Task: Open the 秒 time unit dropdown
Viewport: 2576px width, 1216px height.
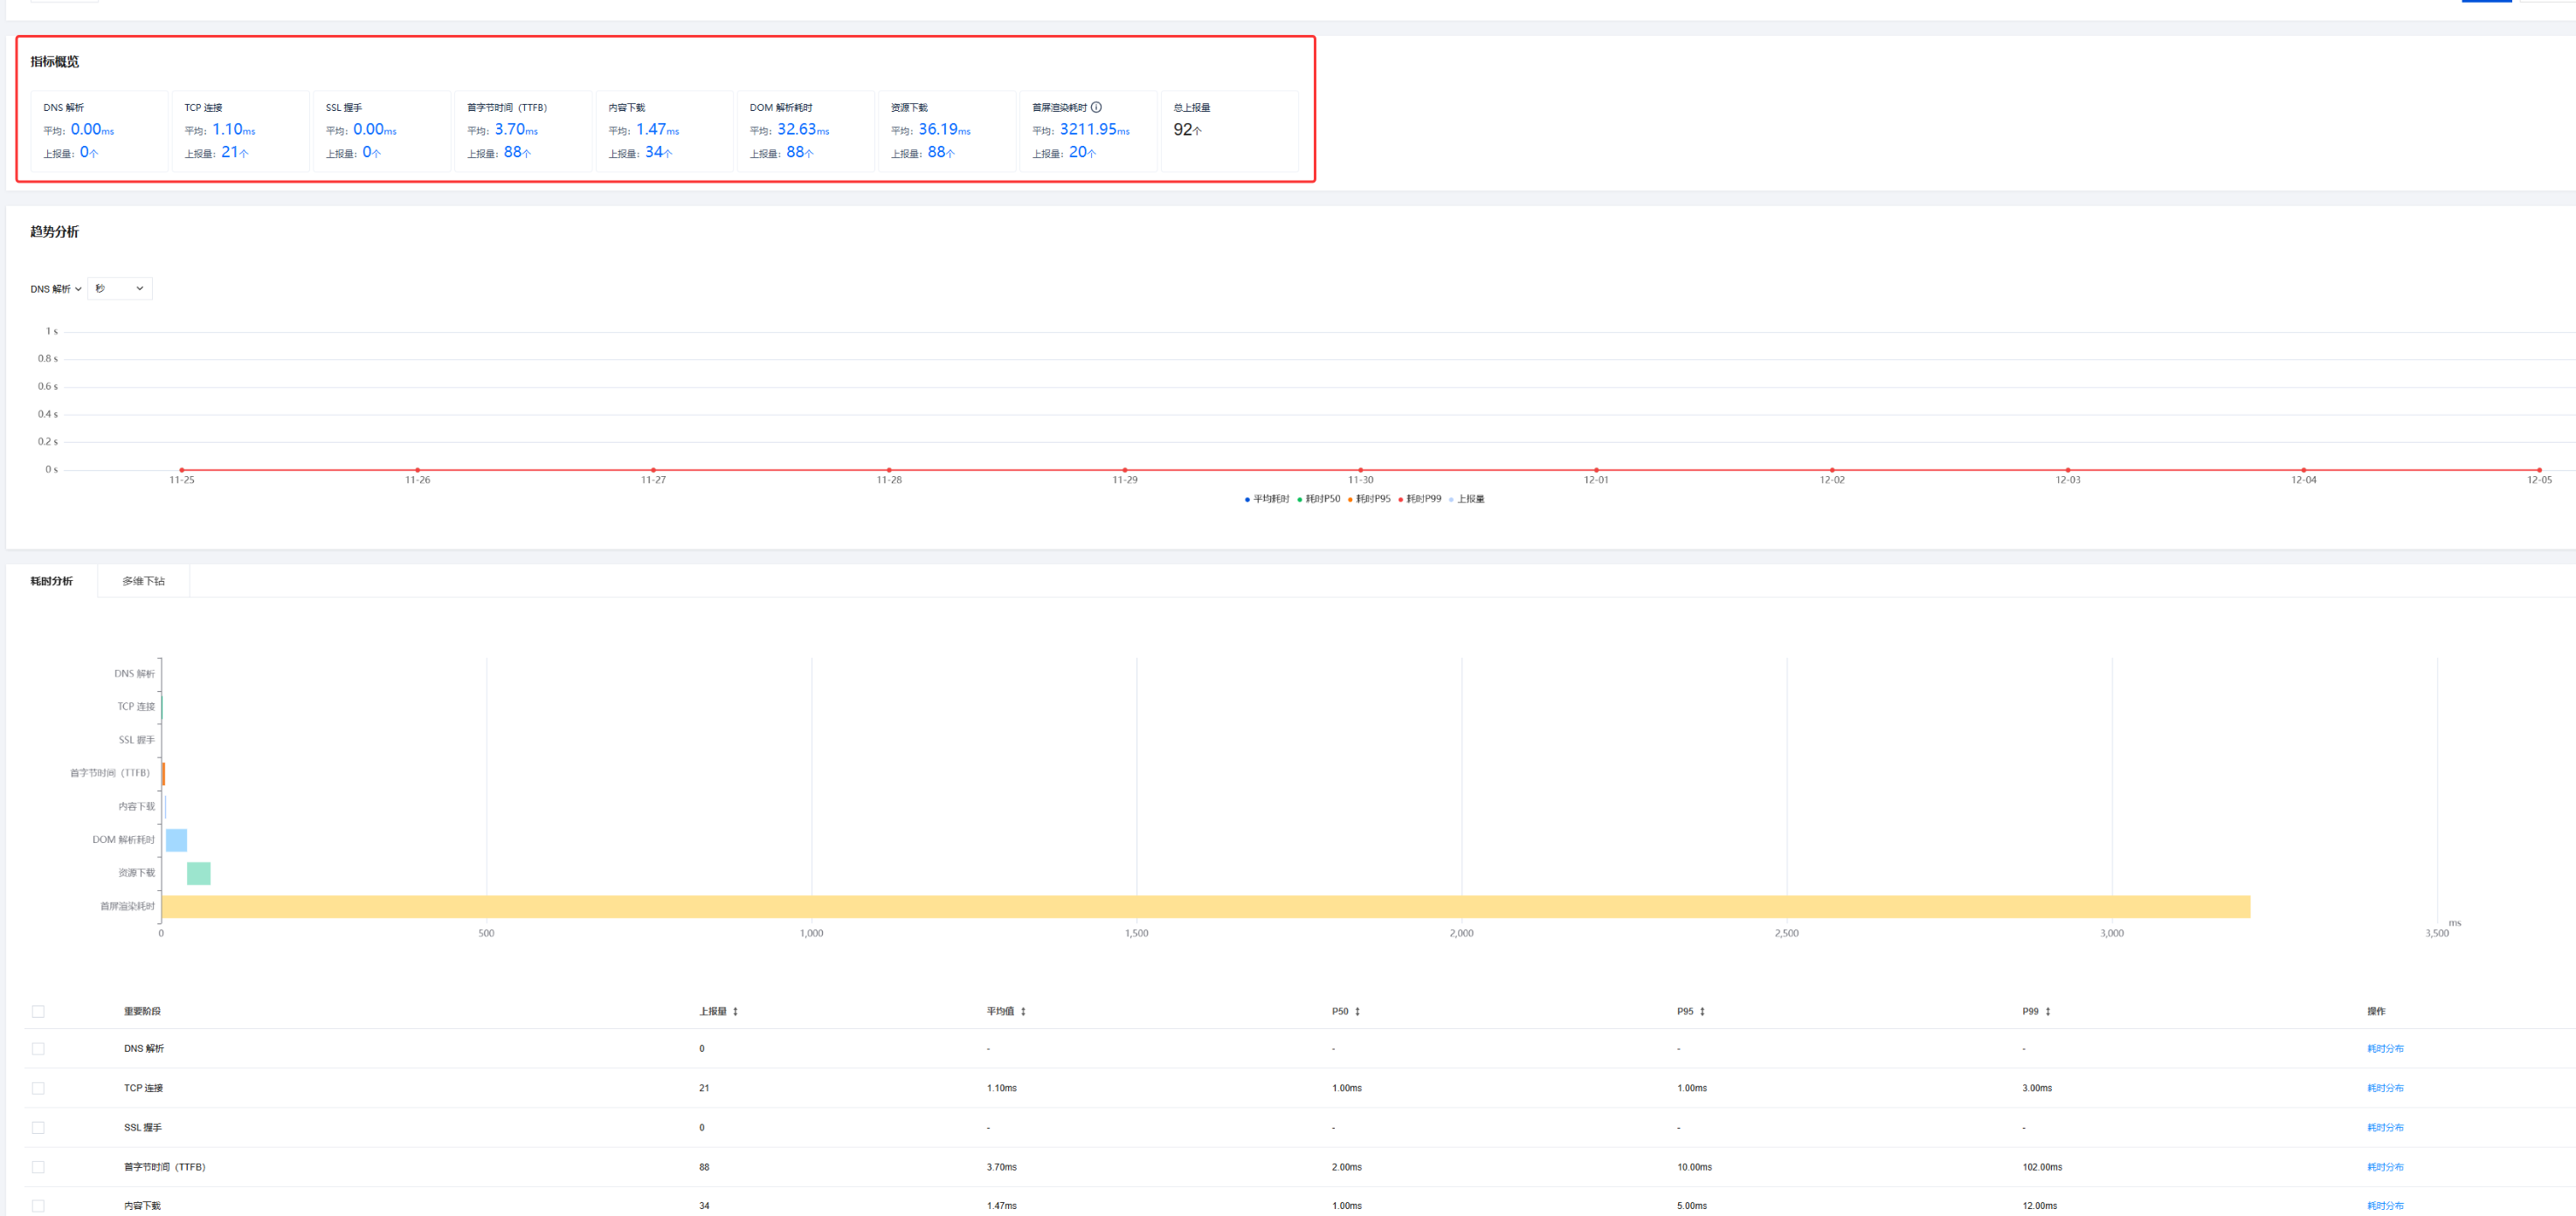Action: tap(120, 289)
